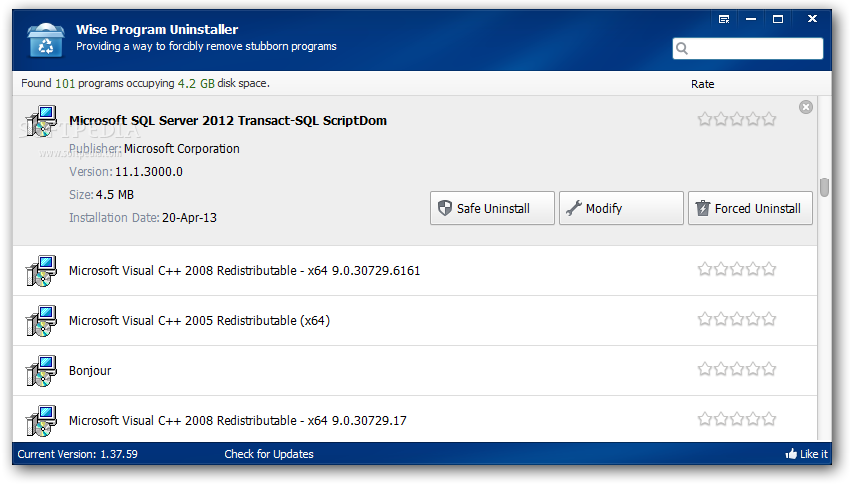Give Visual C++ 2008 9.0.30729.6161 one star
This screenshot has width=850, height=484.
(705, 269)
